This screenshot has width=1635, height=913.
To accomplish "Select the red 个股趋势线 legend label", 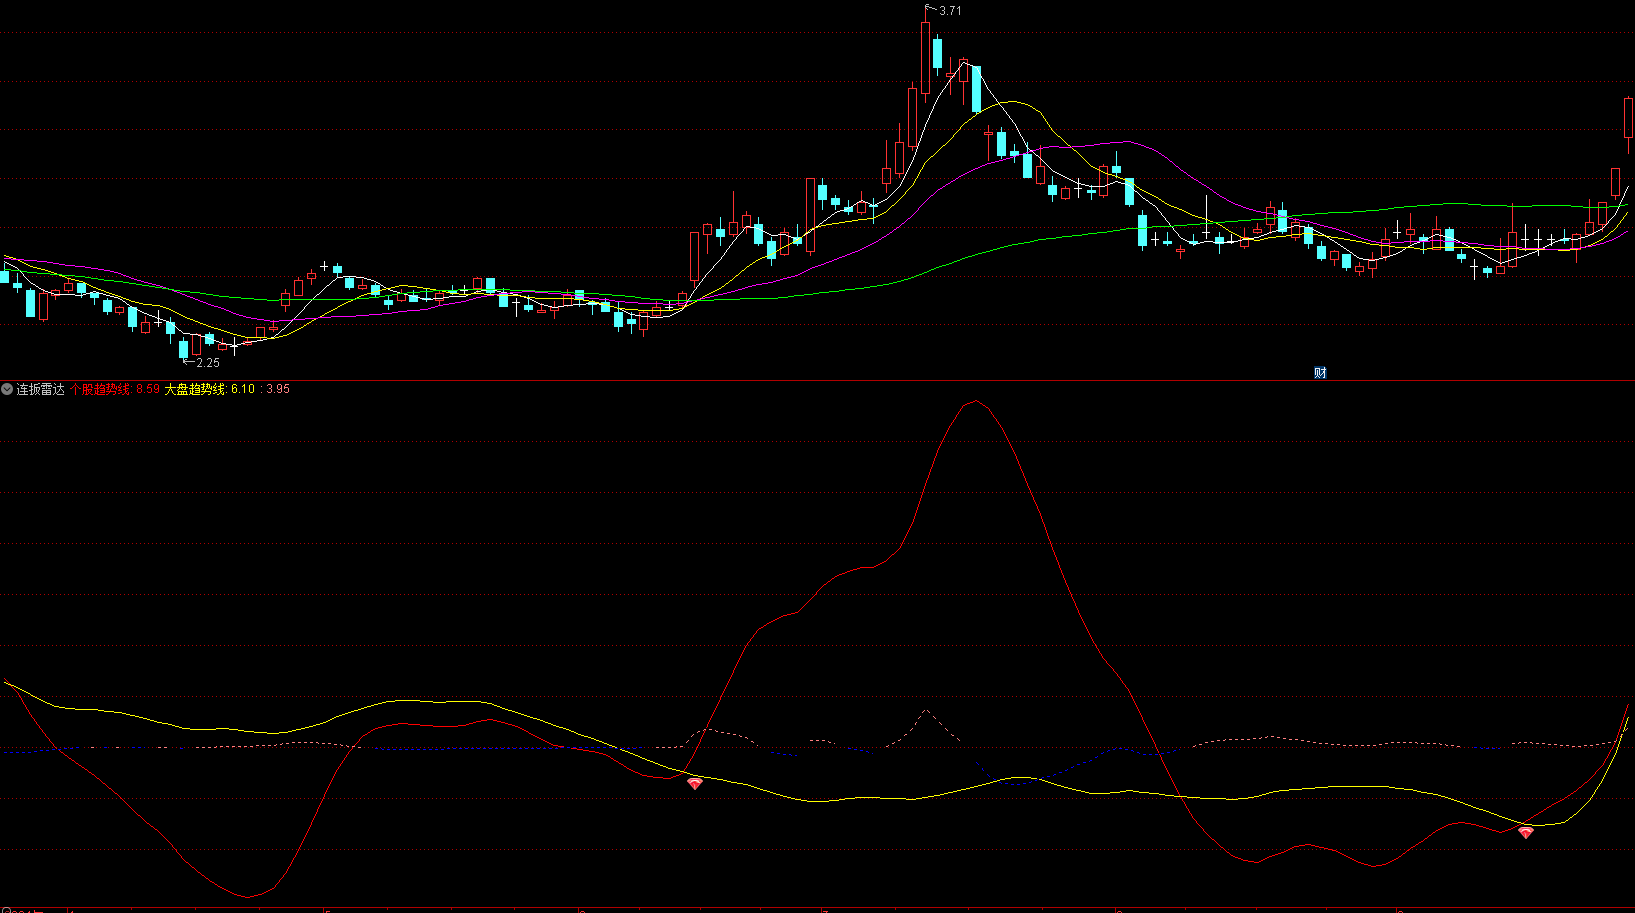I will pyautogui.click(x=100, y=389).
